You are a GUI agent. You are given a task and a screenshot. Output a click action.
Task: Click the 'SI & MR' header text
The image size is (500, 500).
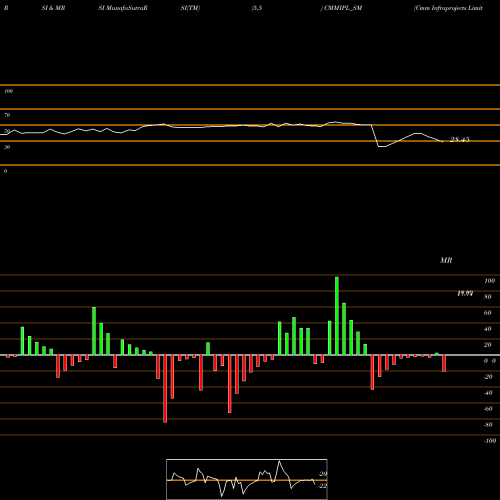coord(53,8)
